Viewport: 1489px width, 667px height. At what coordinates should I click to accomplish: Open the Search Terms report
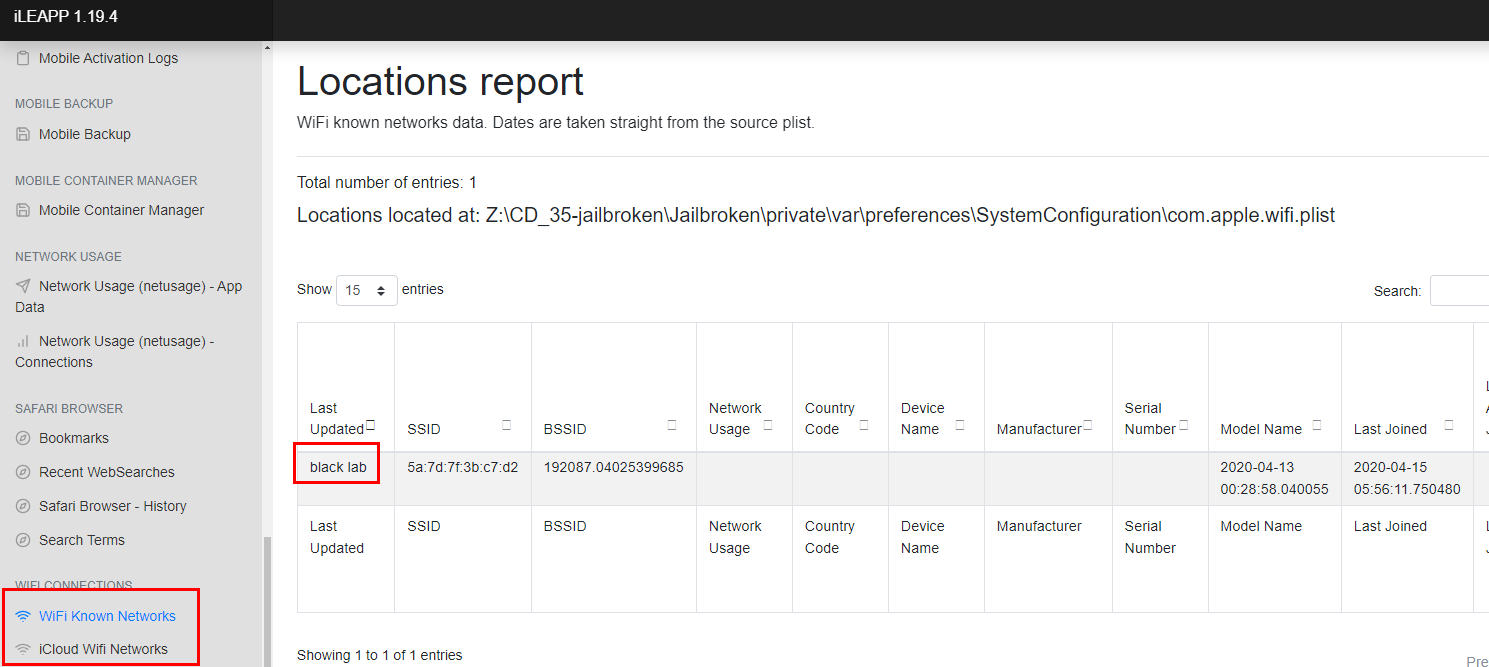82,540
